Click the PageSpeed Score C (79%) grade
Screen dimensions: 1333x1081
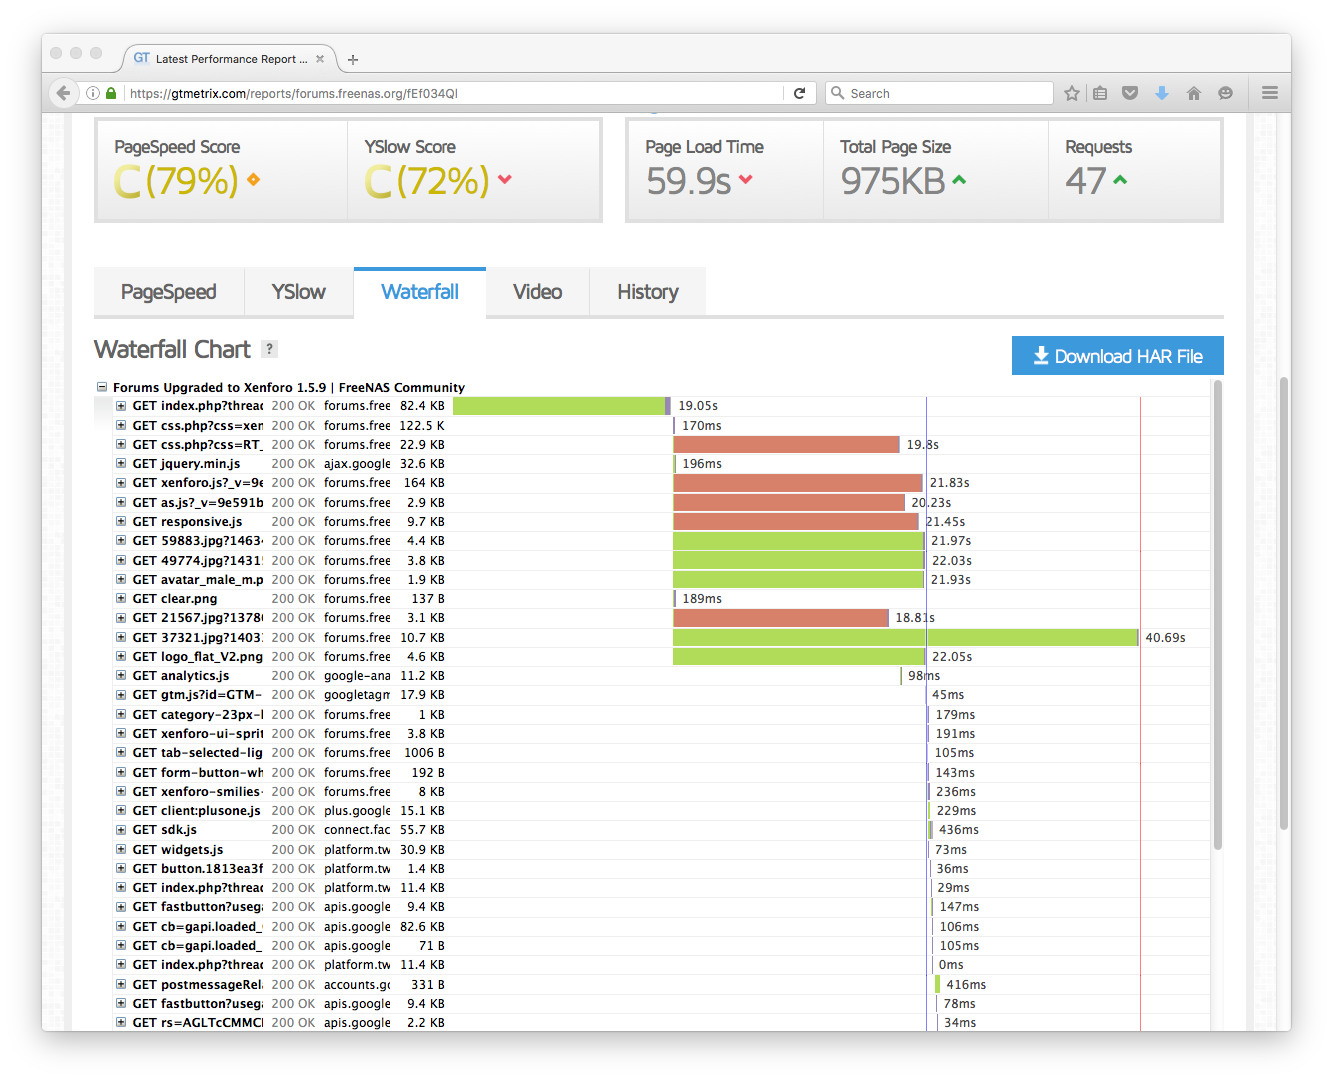coord(176,181)
